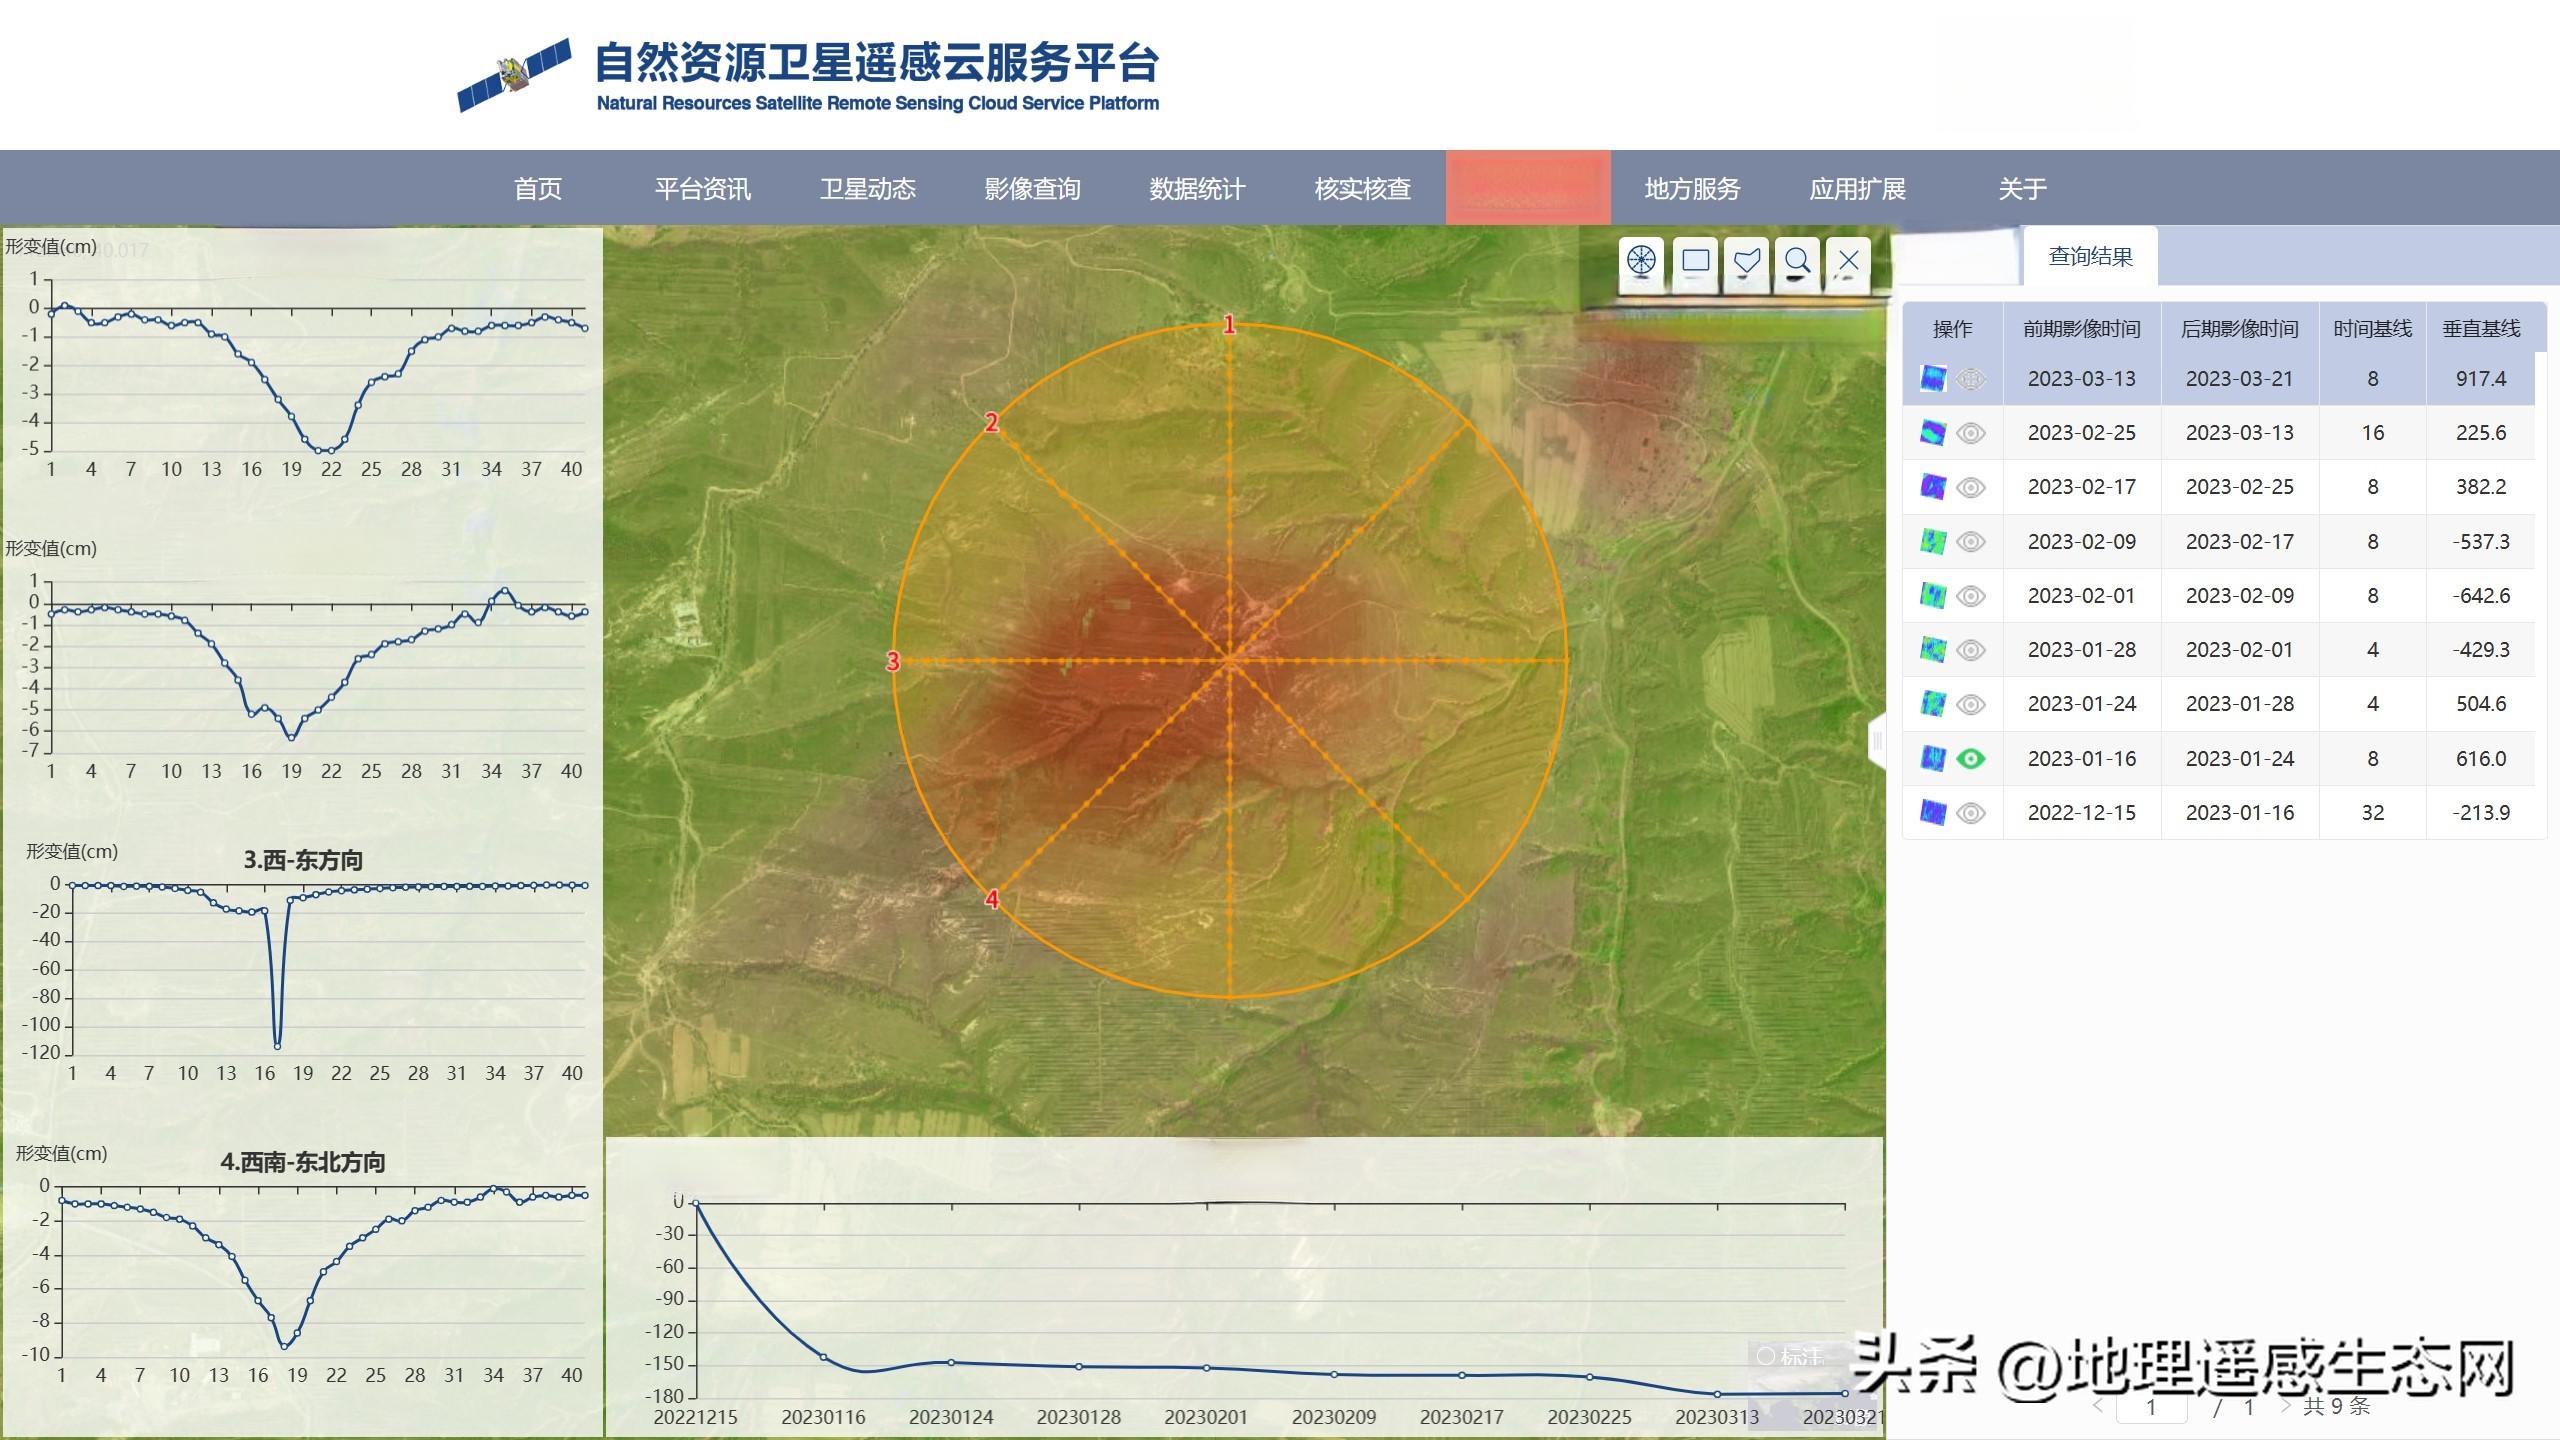Toggle eye icon for 2023-02-01 row
The image size is (2560, 1440).
(1970, 596)
